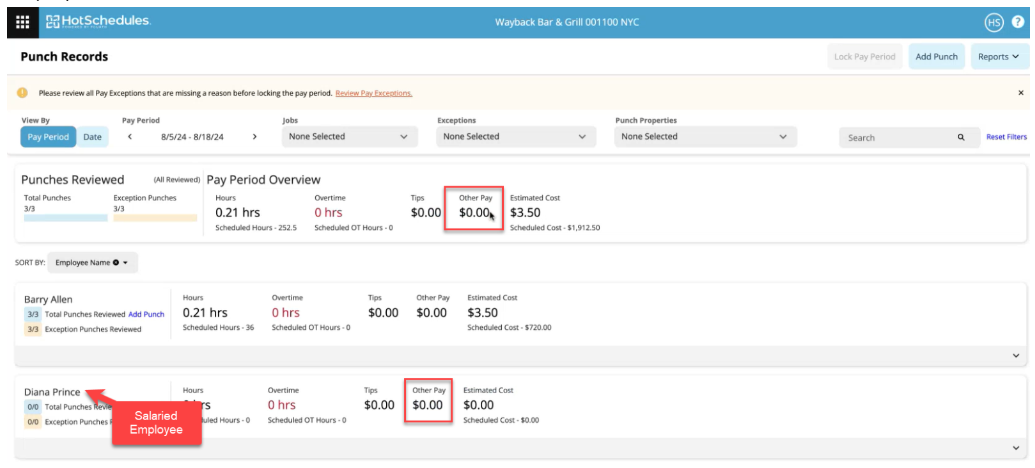This screenshot has height=468, width=1035.
Task: Open the HS user profile icon
Action: tap(993, 22)
